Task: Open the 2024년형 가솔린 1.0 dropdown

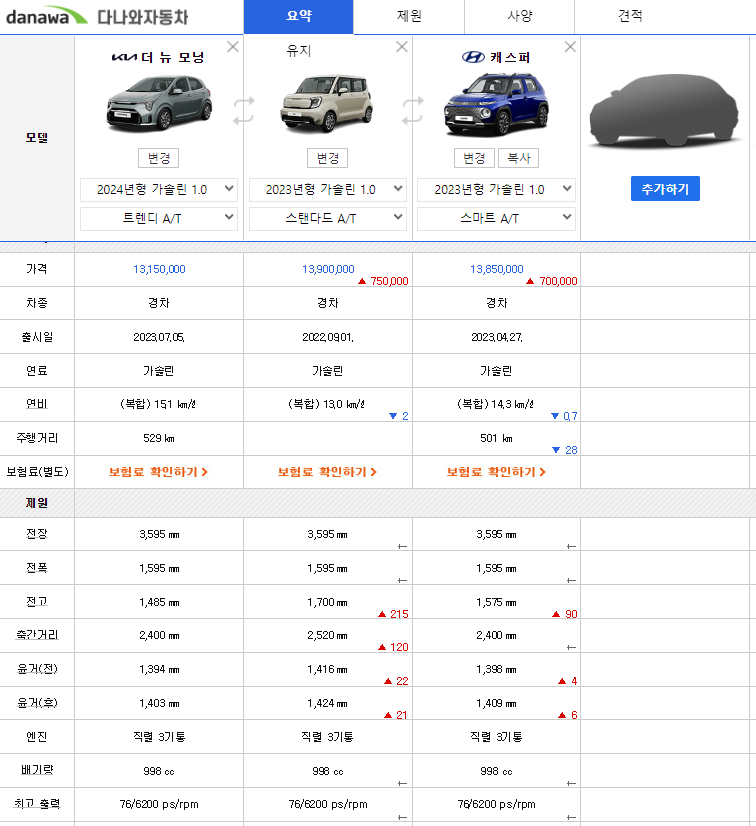Action: pos(159,190)
